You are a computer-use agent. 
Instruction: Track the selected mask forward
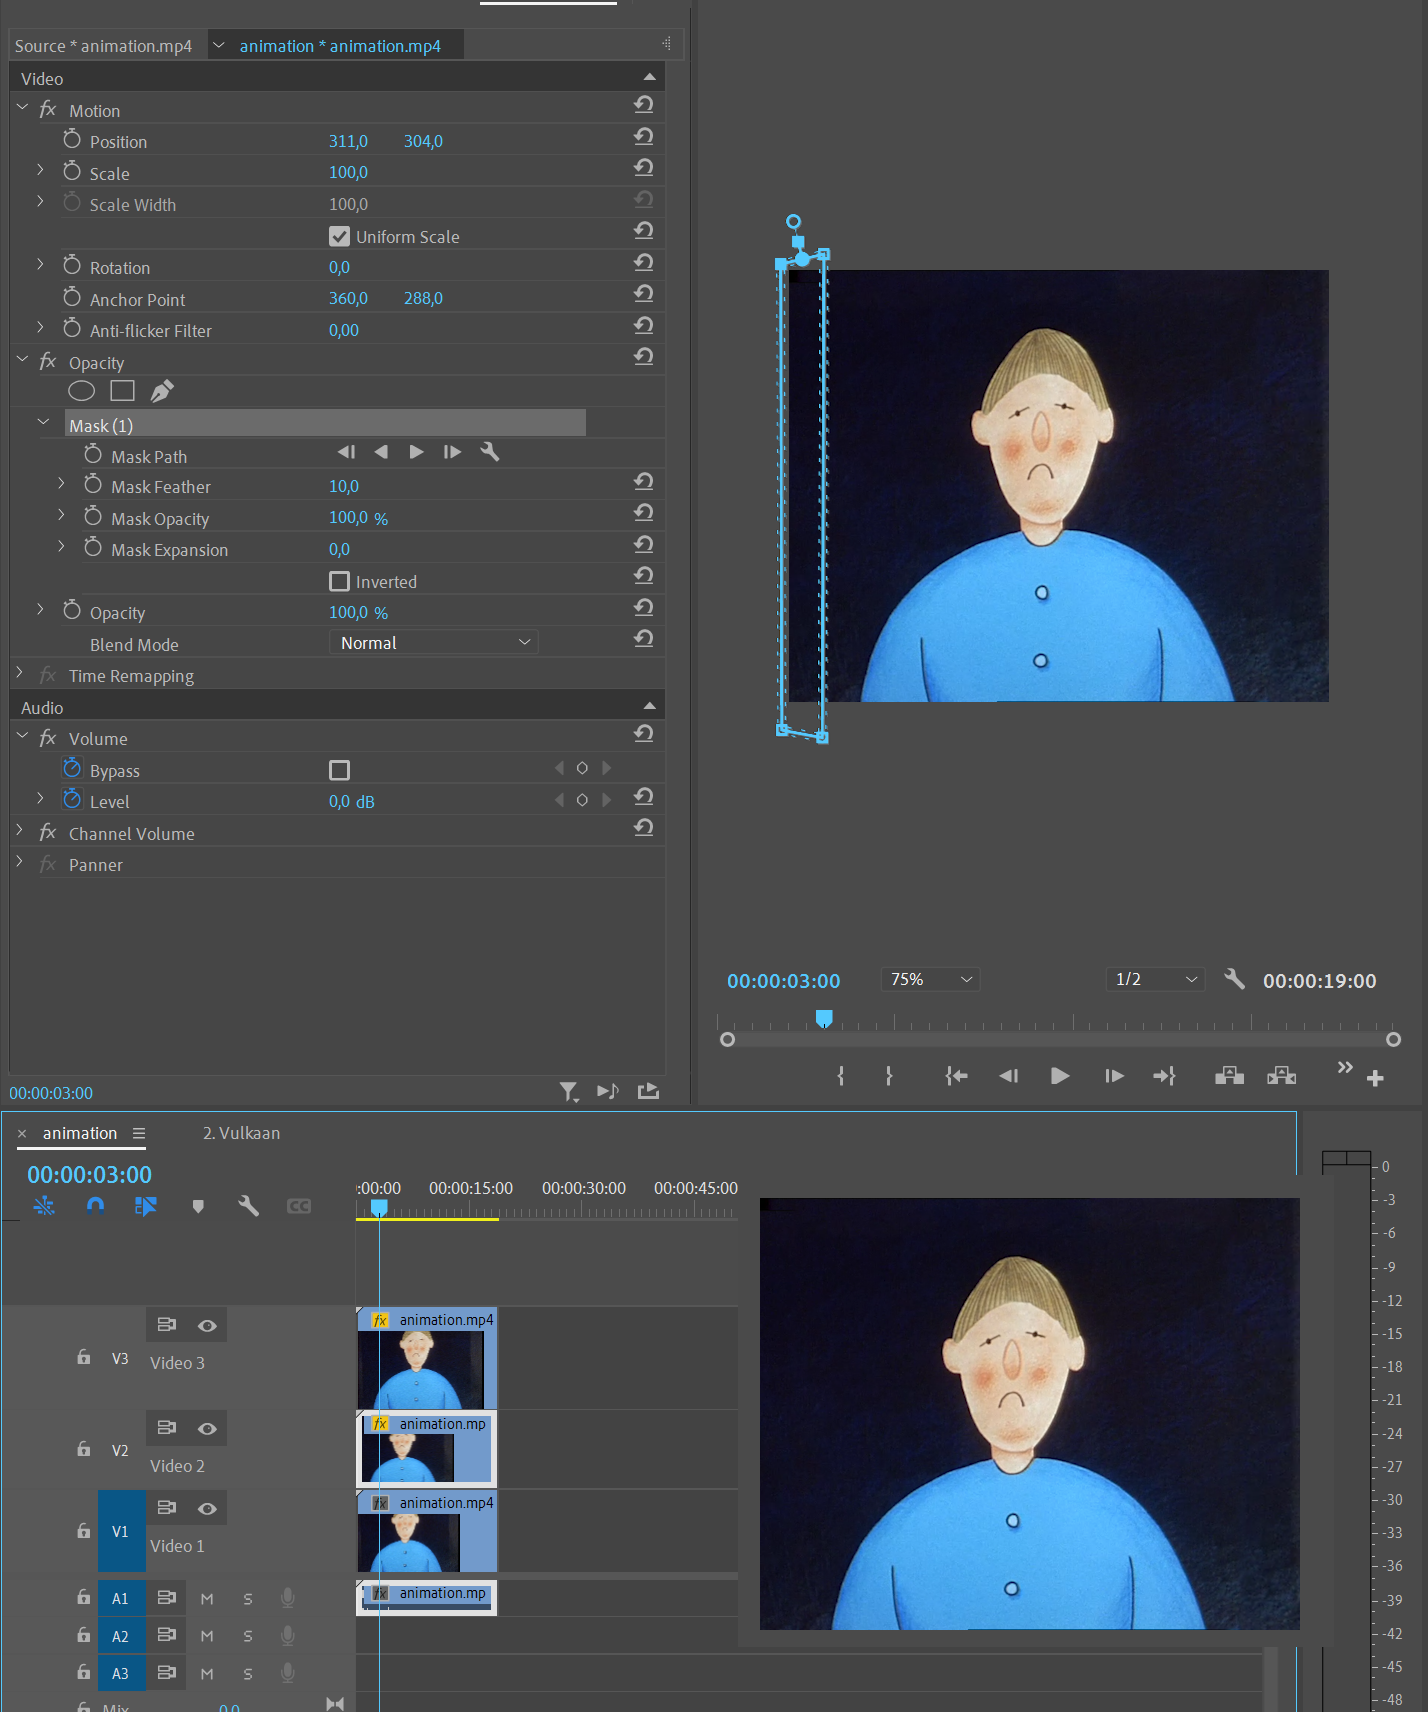[416, 452]
